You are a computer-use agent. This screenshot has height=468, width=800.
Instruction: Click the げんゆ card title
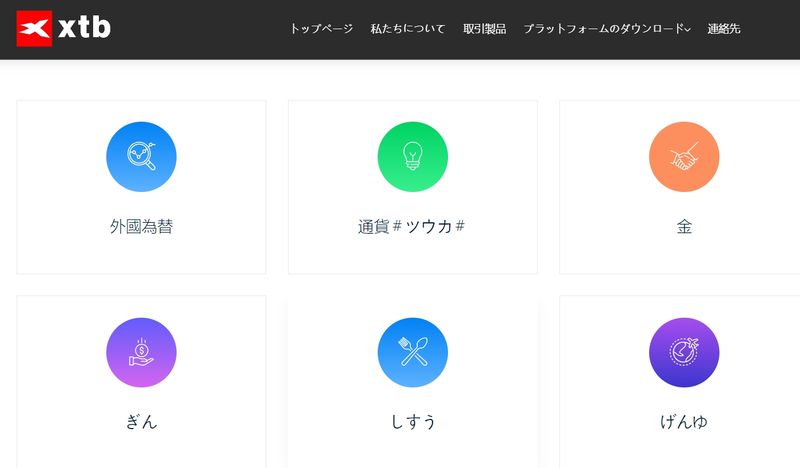point(684,422)
